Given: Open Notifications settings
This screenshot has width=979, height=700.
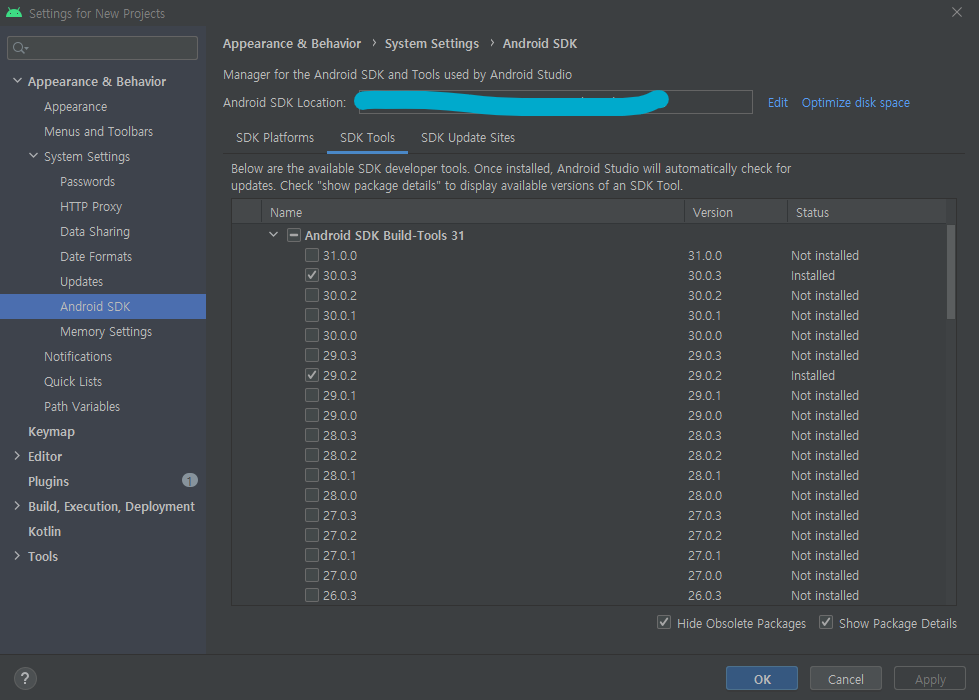Looking at the screenshot, I should (x=78, y=357).
